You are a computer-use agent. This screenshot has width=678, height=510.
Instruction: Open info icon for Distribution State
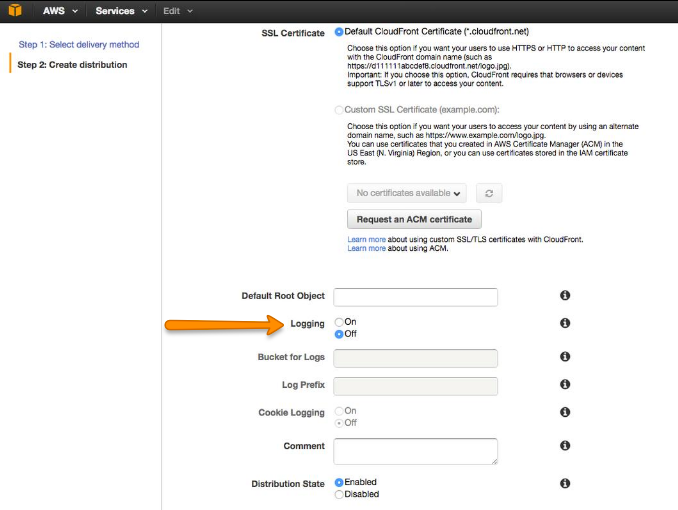click(565, 483)
